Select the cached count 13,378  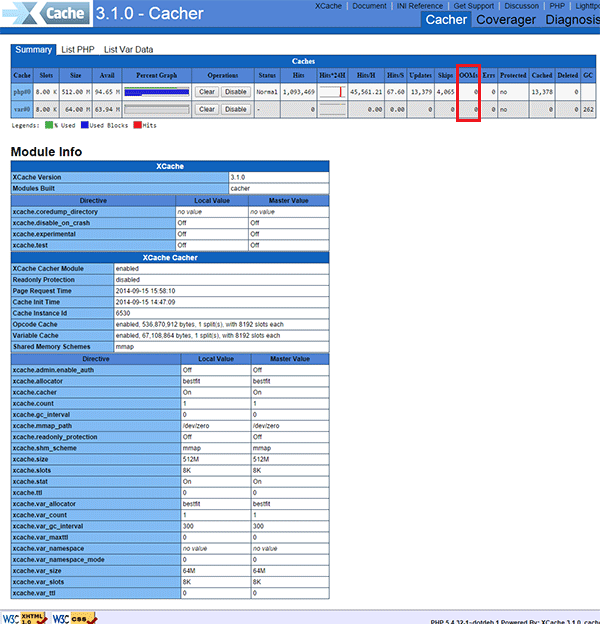(542, 92)
